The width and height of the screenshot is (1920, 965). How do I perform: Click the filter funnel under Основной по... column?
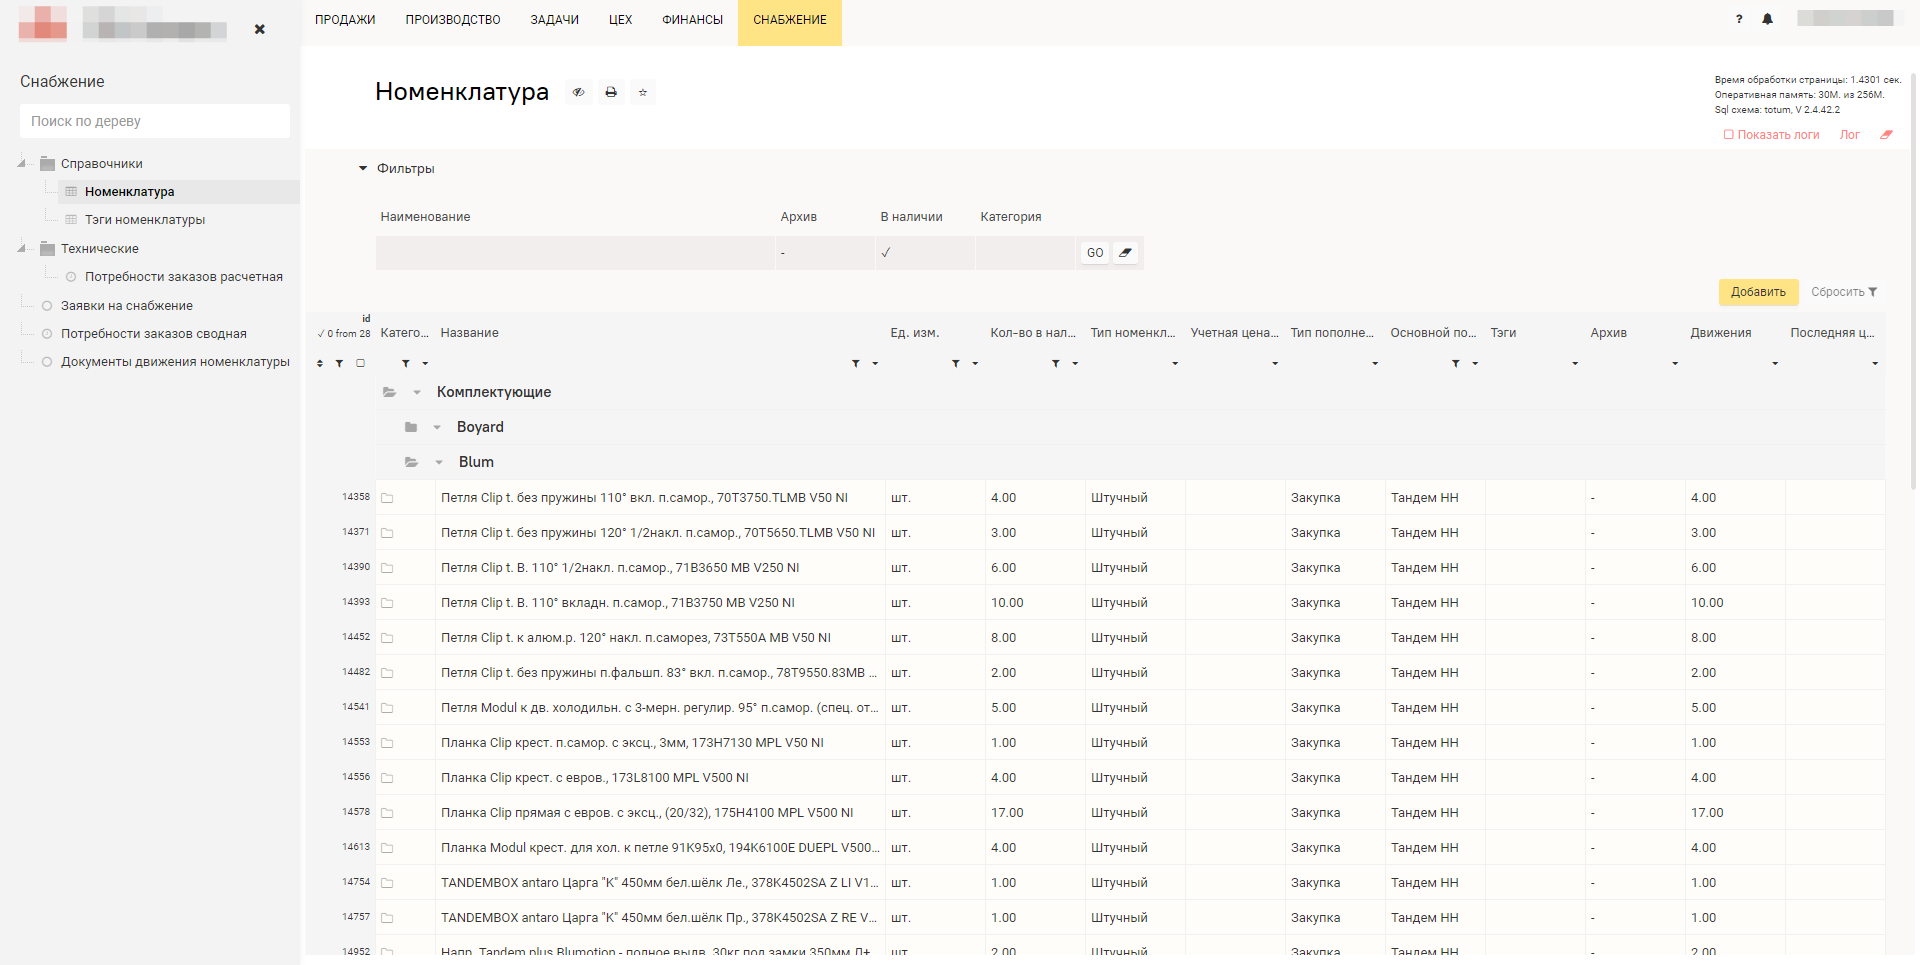[x=1456, y=363]
